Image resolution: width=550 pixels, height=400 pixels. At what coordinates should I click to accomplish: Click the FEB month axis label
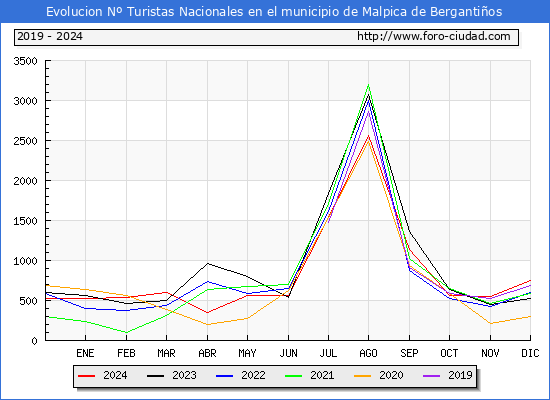(x=126, y=353)
